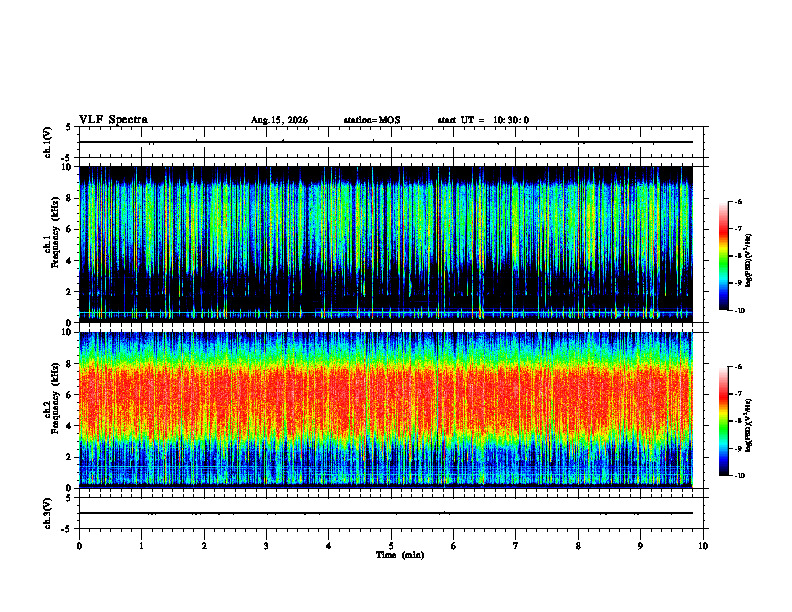
Task: Select the Aug.15, 2026 date label
Action: click(279, 120)
